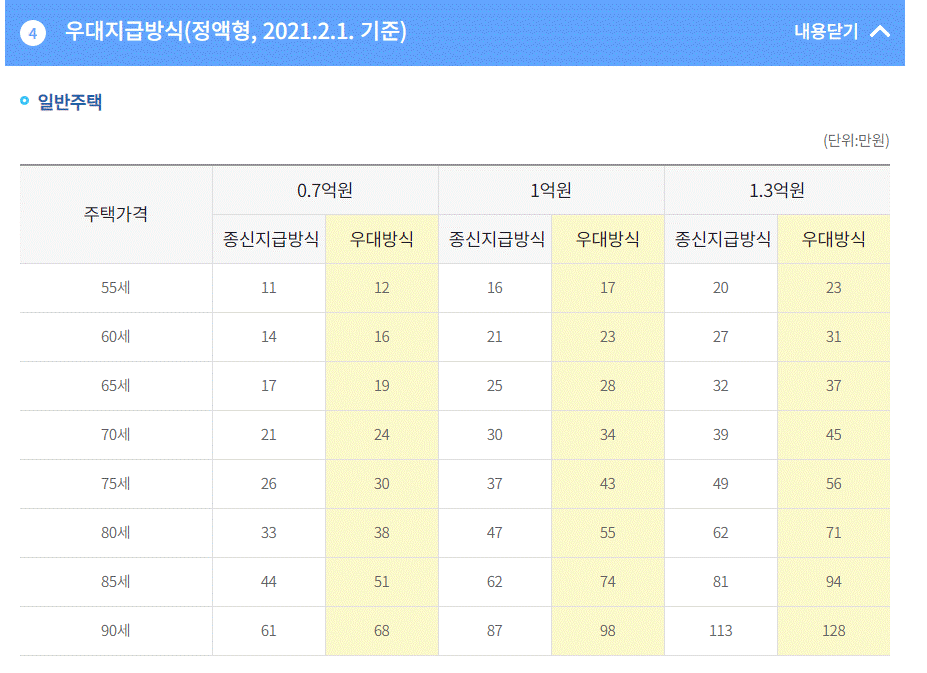Click value 26 in the 75세 row
This screenshot has height=673, width=927.
coord(269,484)
